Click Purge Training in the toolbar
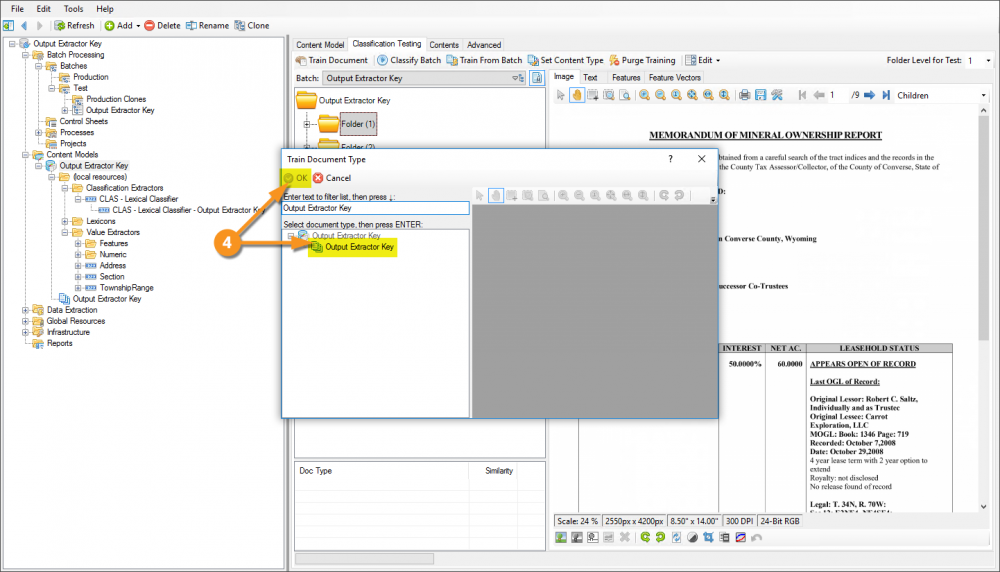Viewport: 1000px width, 572px height. click(641, 60)
